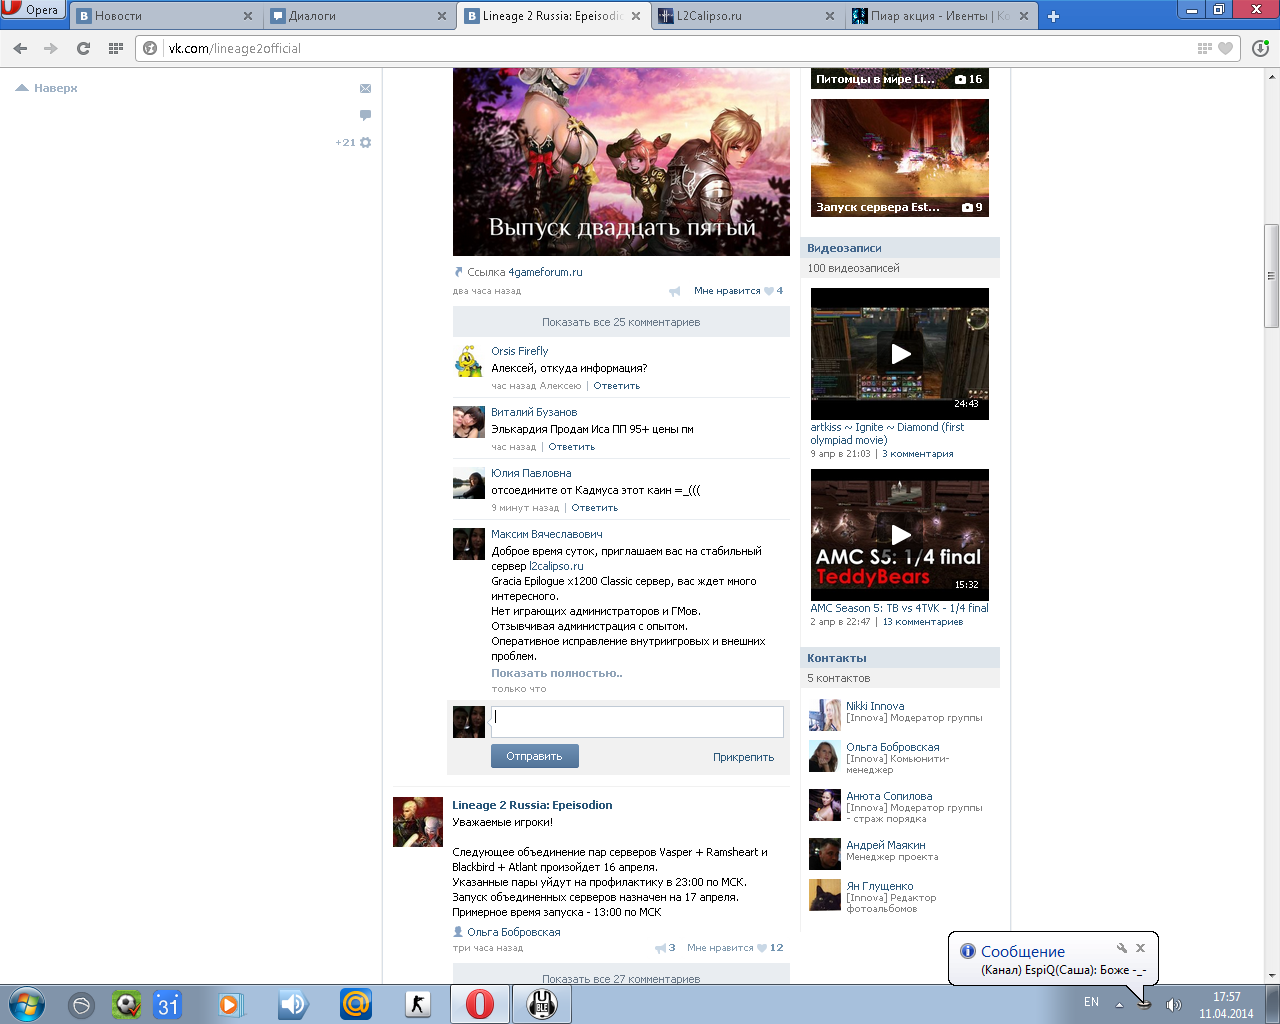Add page to Speed Dial via address bar grid icon

pos(1204,48)
